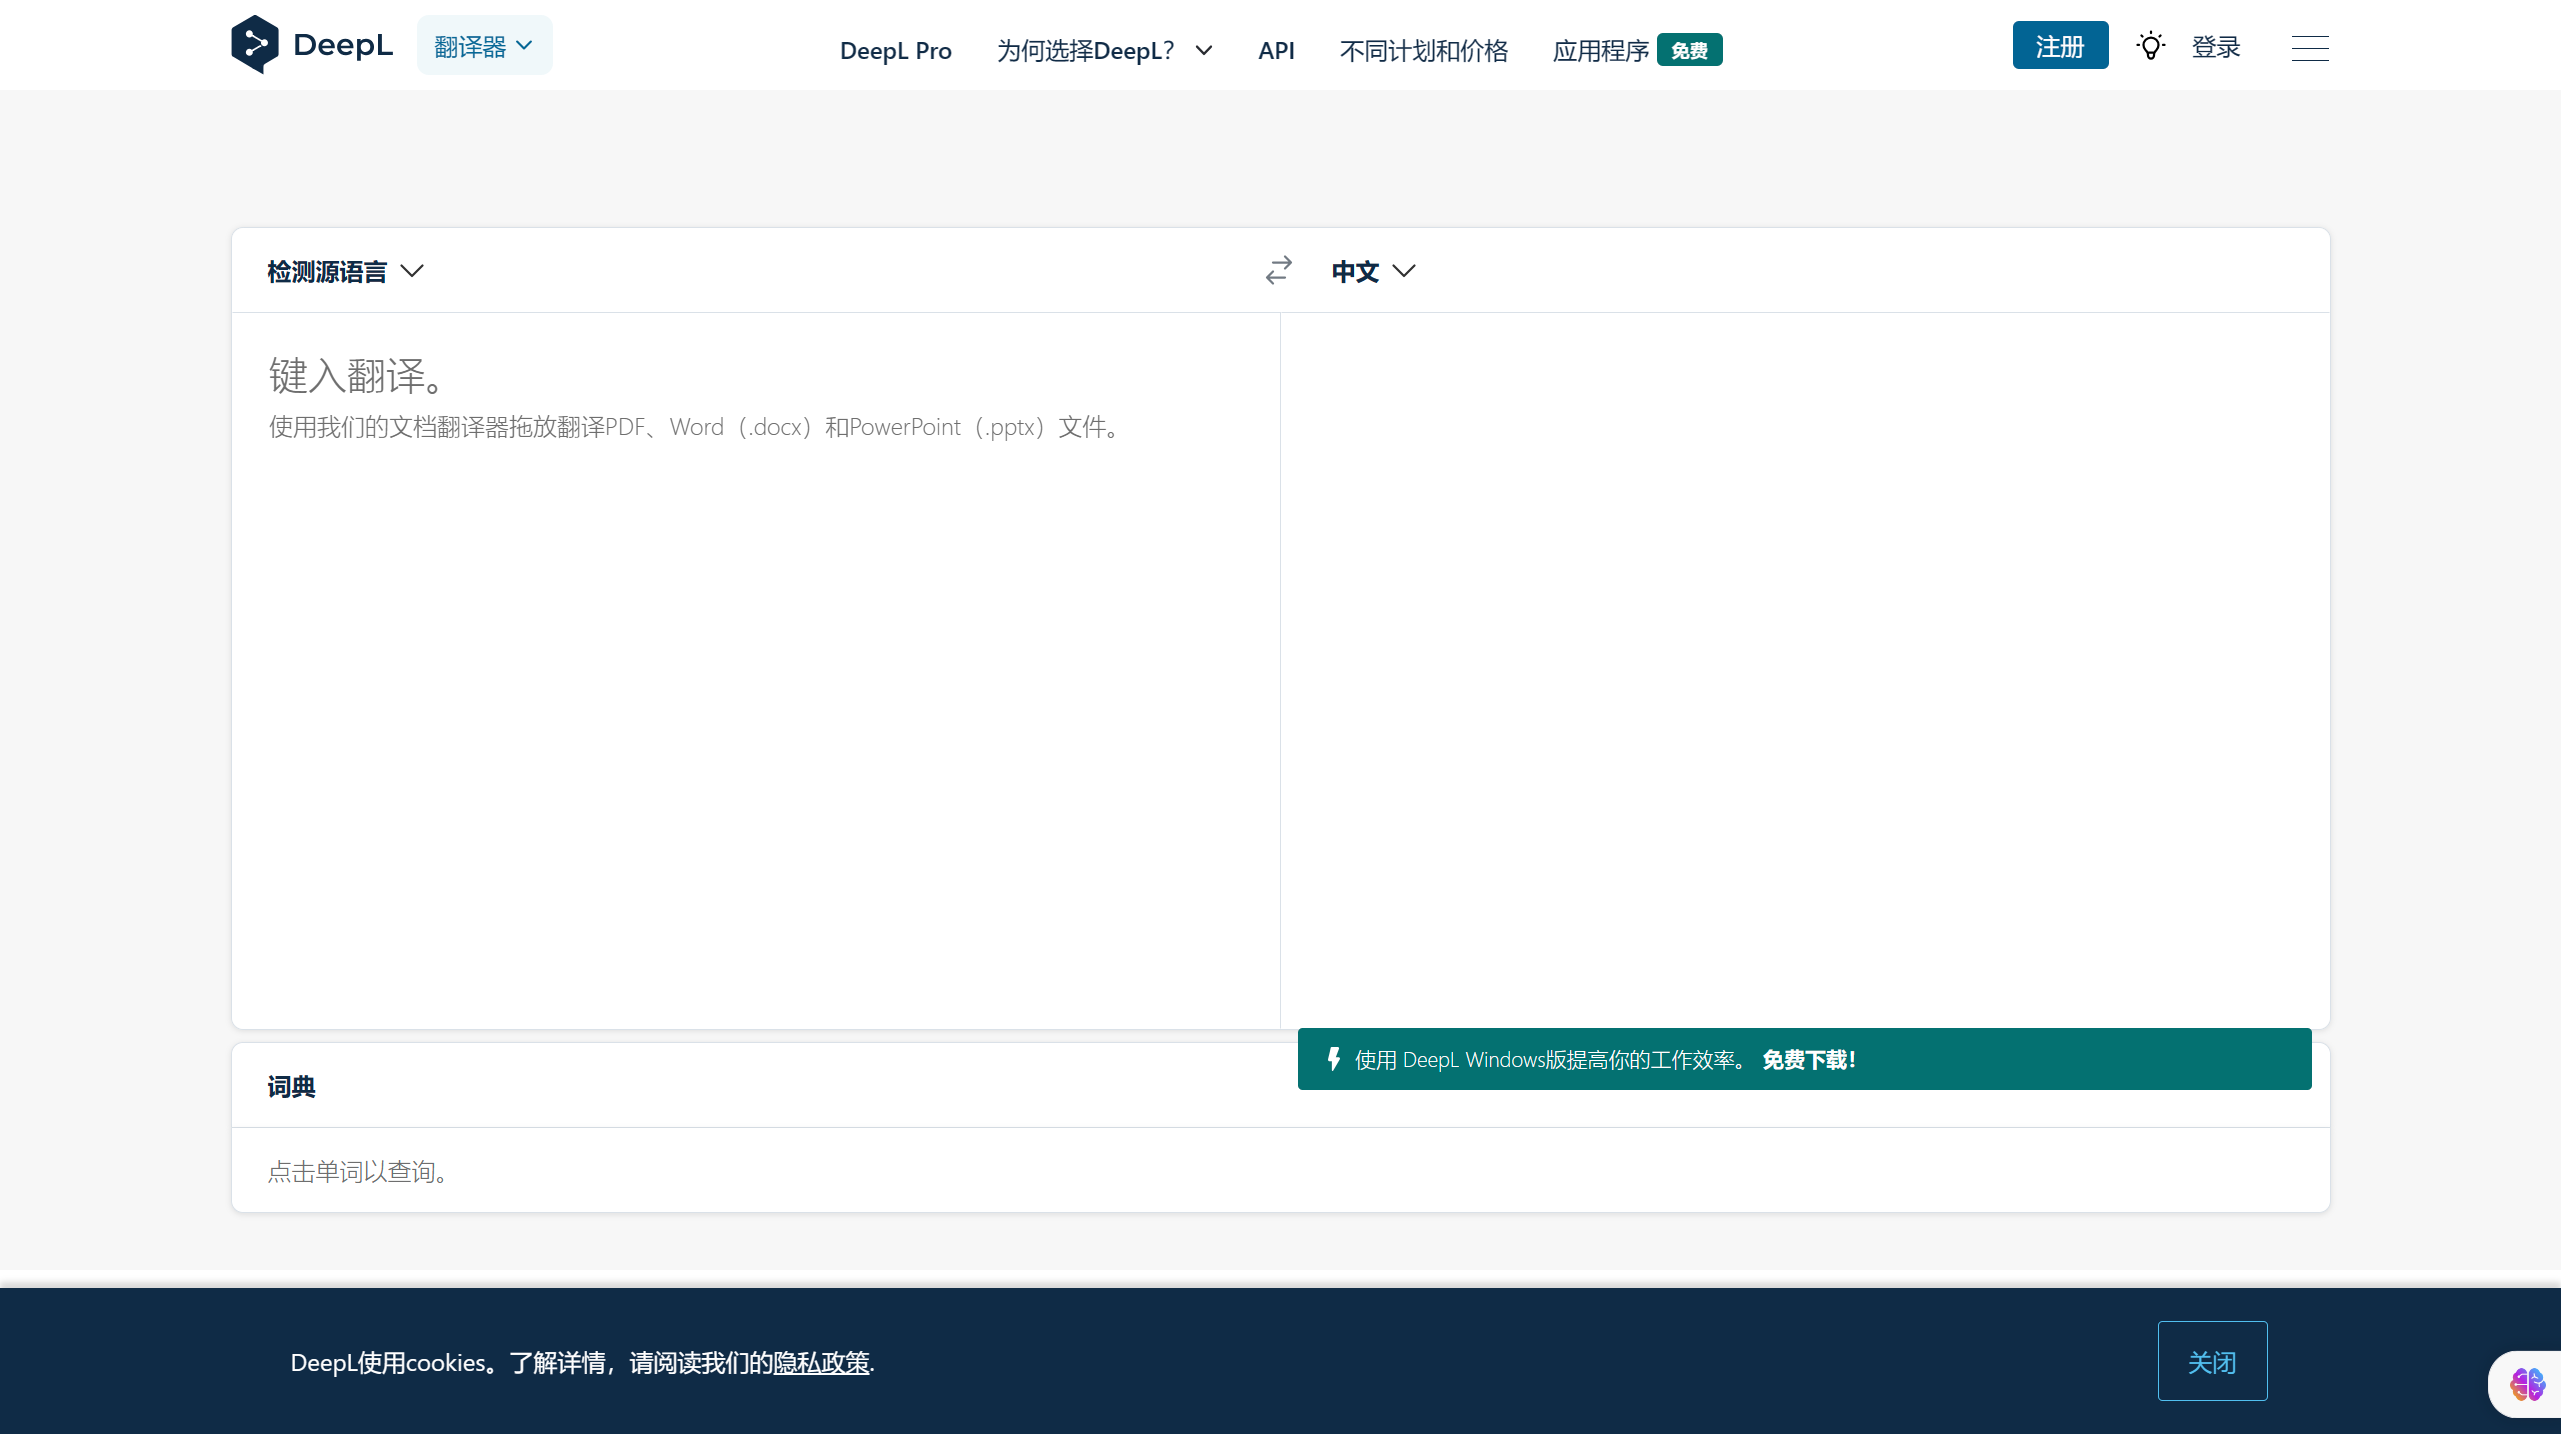The image size is (2561, 1434).
Task: Click the brain icon in bottom-right corner
Action: pyautogui.click(x=2527, y=1384)
